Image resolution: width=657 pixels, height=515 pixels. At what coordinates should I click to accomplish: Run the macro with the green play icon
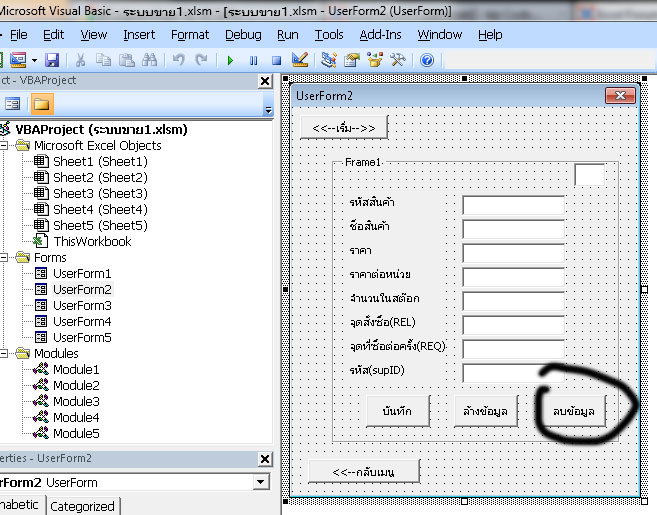tap(230, 60)
